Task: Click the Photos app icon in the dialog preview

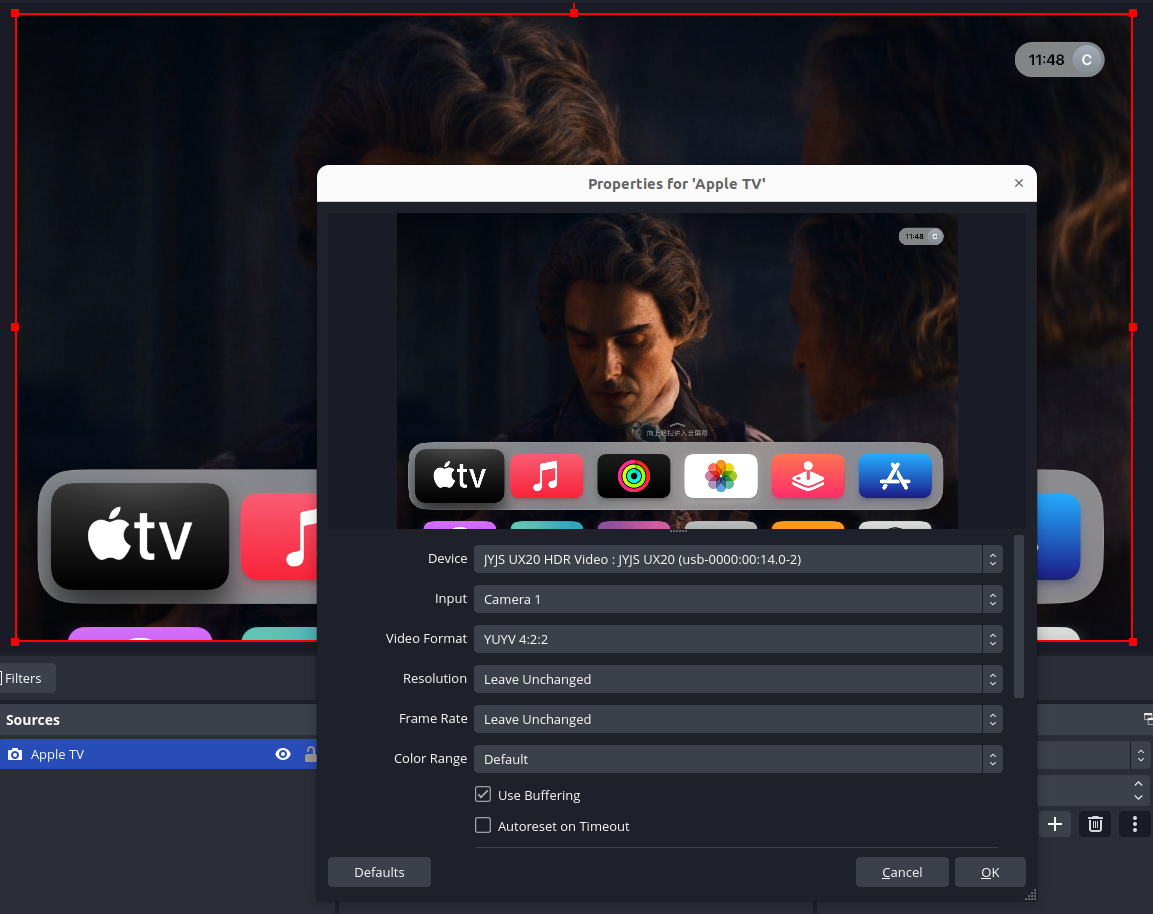Action: point(720,476)
